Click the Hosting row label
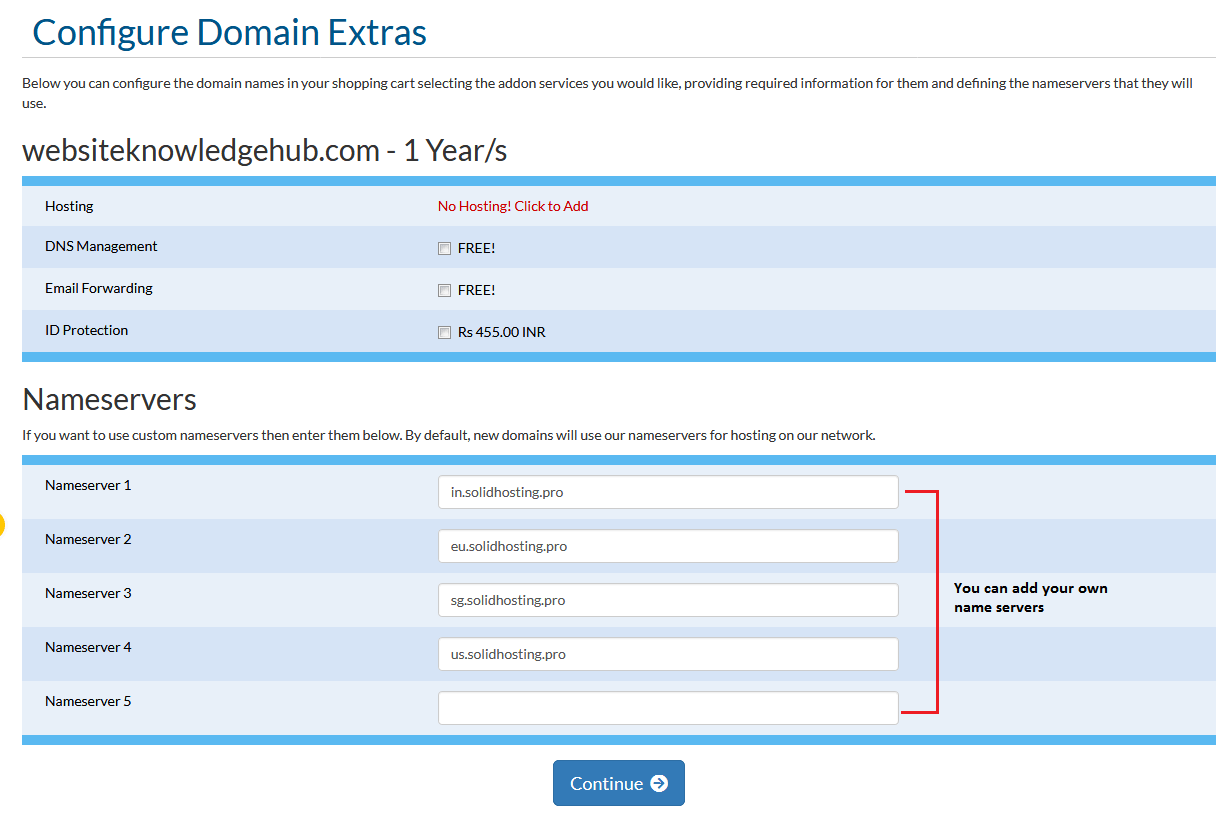The height and width of the screenshot is (815, 1225). click(68, 206)
